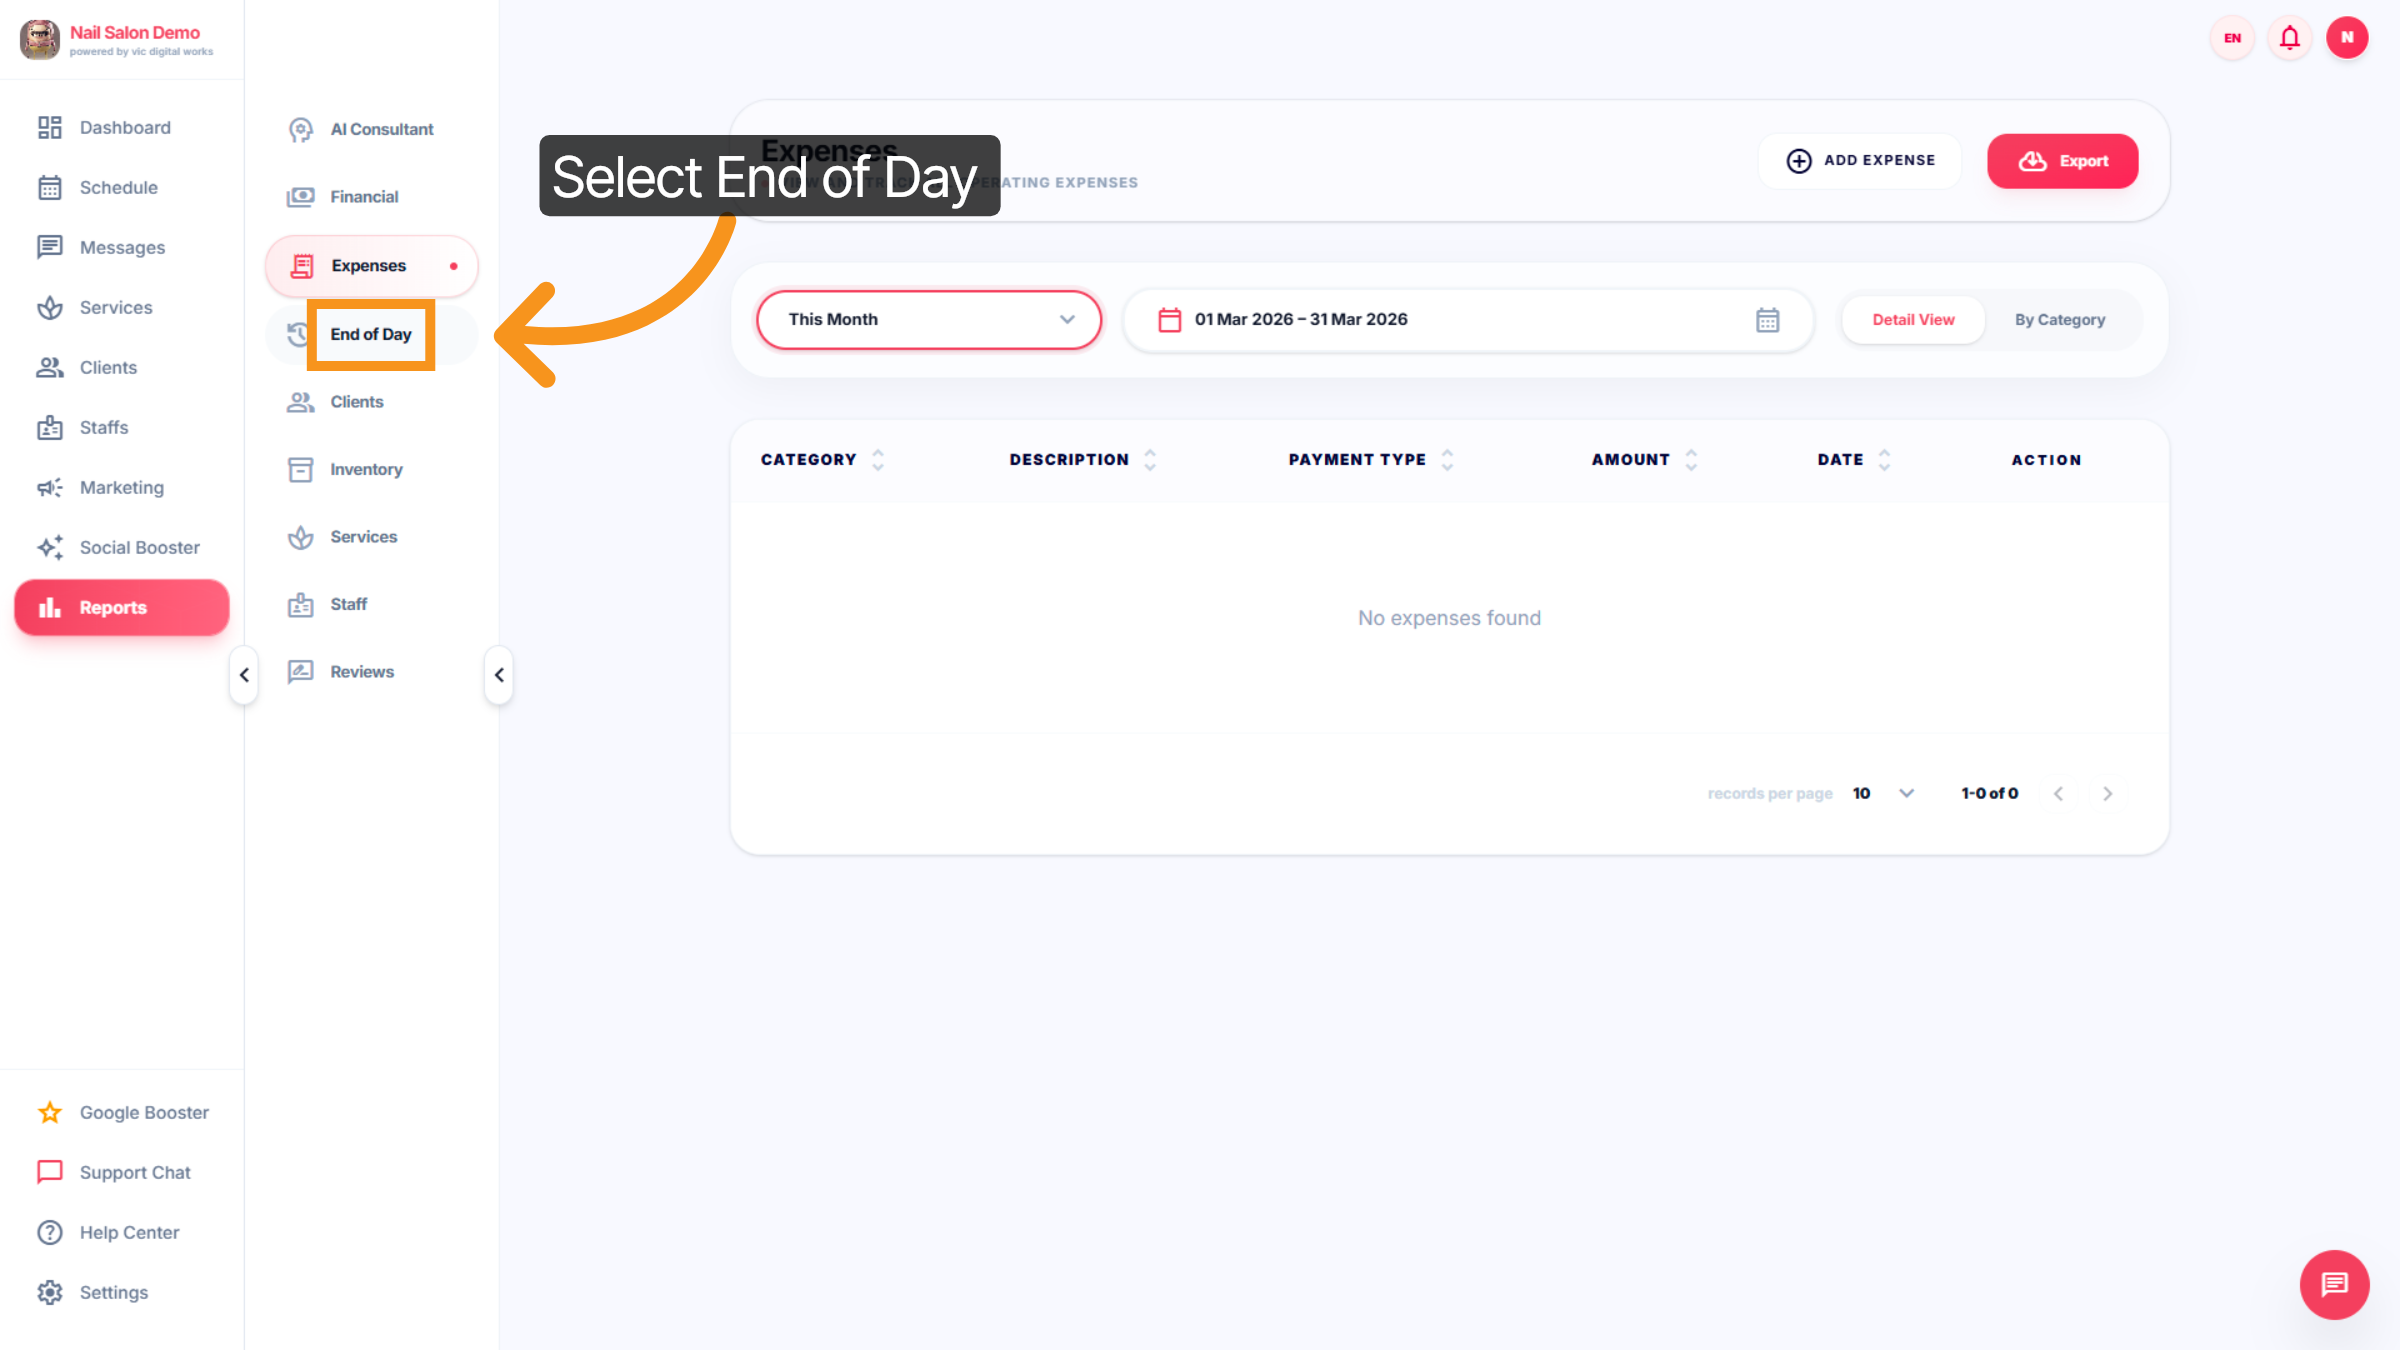
Task: Click the EN language selector icon
Action: pyautogui.click(x=2232, y=38)
